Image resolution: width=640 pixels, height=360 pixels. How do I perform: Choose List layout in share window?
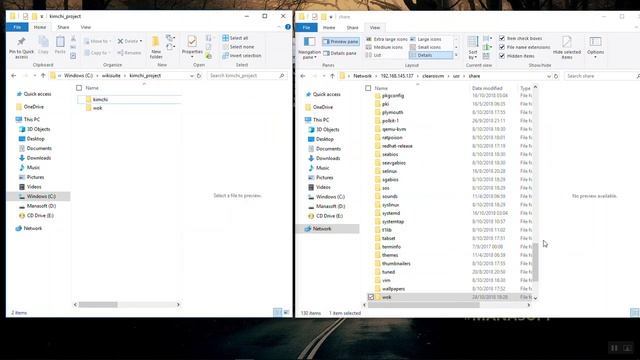click(x=373, y=55)
